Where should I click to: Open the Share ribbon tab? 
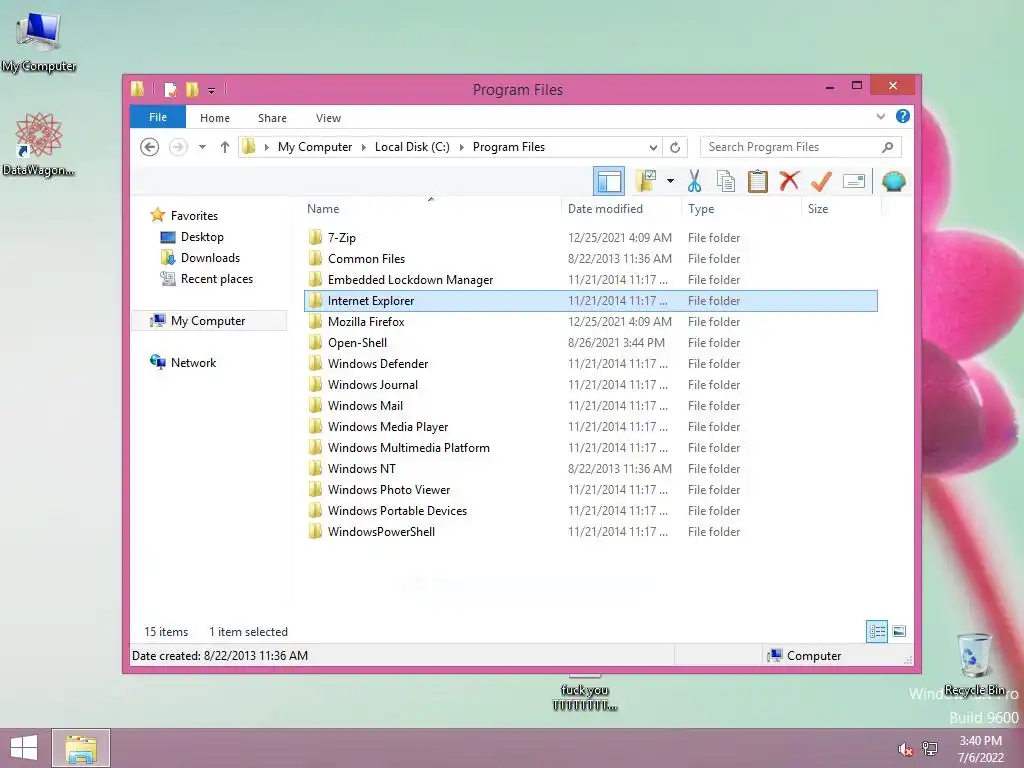pos(272,118)
